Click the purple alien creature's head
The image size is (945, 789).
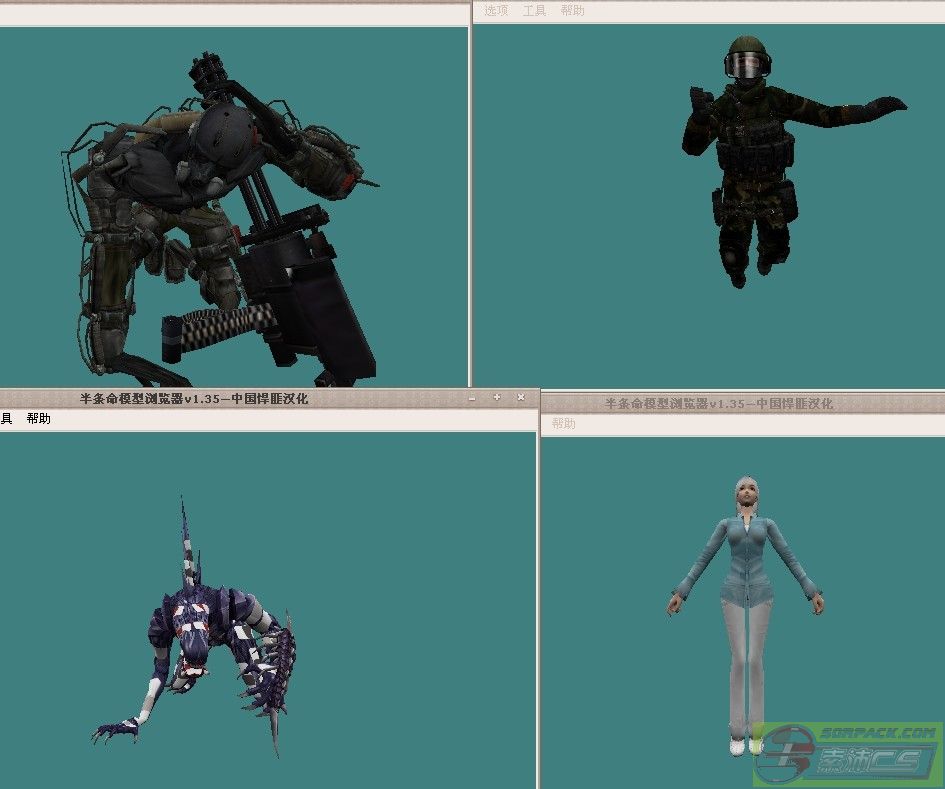(x=192, y=638)
